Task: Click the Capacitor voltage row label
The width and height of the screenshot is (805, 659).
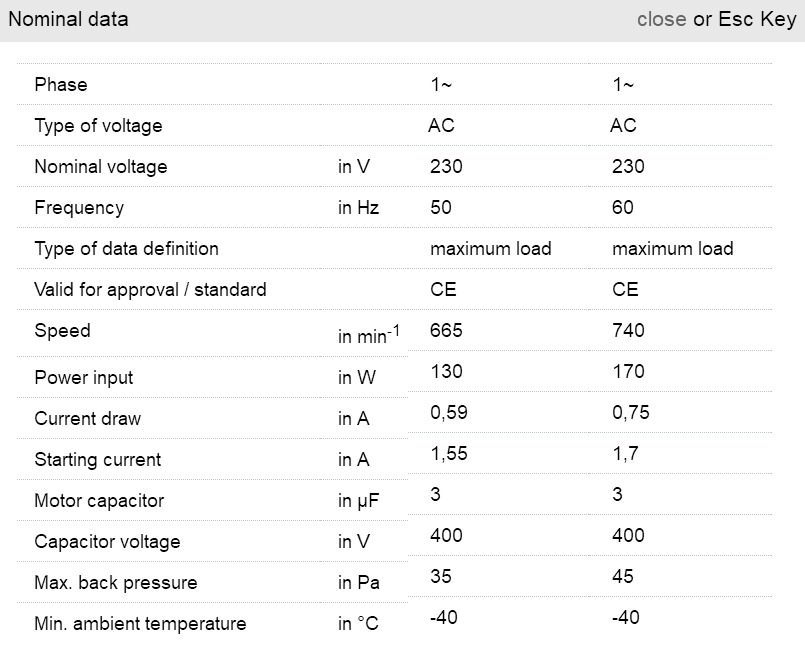Action: pyautogui.click(x=107, y=542)
